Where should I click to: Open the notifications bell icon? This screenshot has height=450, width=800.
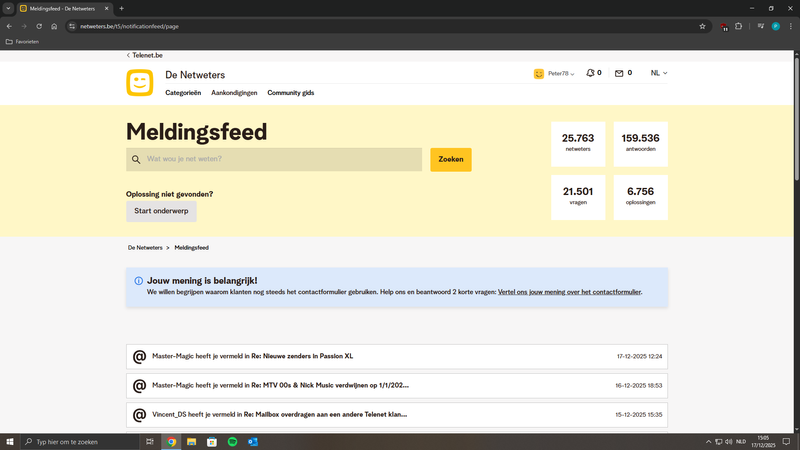pos(591,73)
